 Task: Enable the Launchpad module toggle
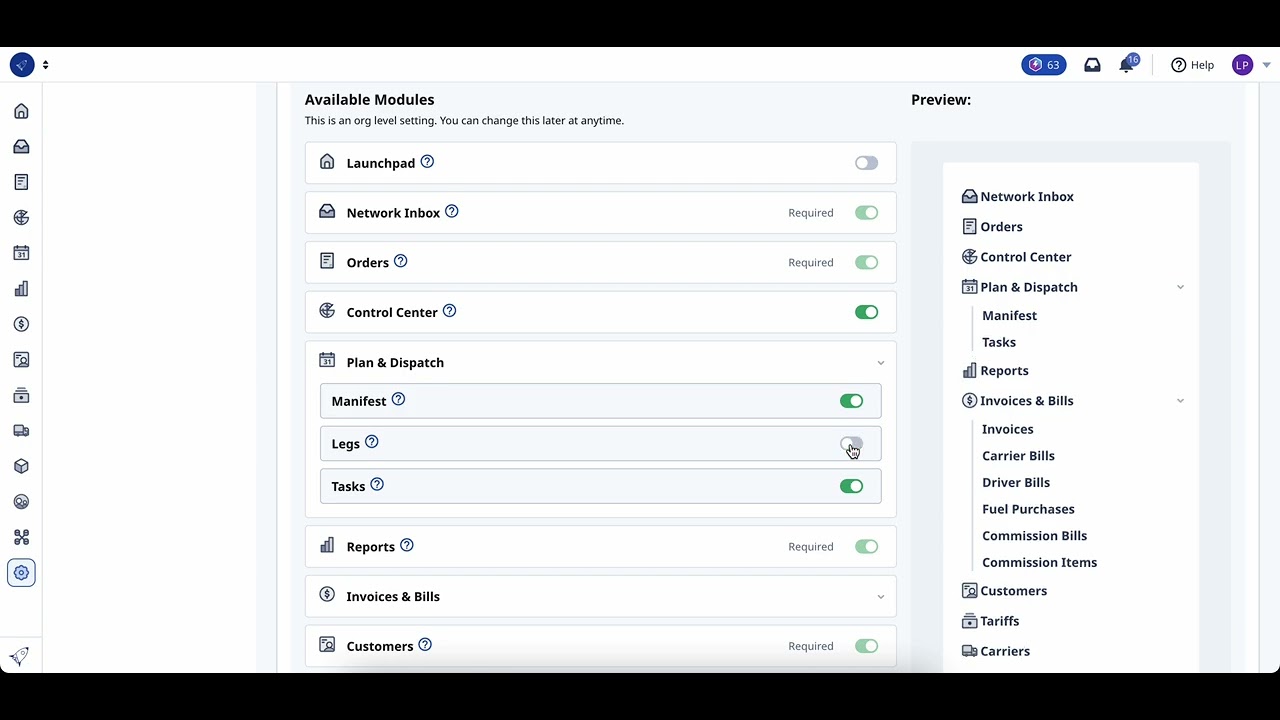(x=866, y=163)
